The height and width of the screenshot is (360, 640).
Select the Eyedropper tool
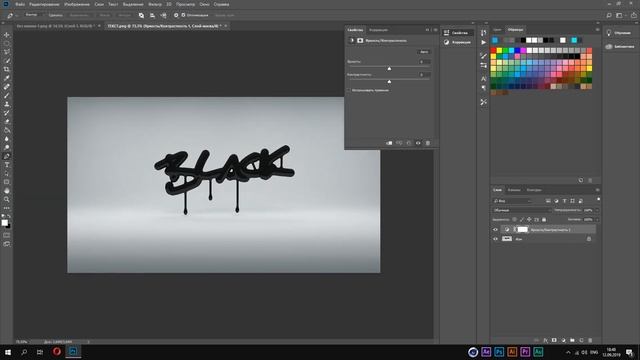pos(7,78)
